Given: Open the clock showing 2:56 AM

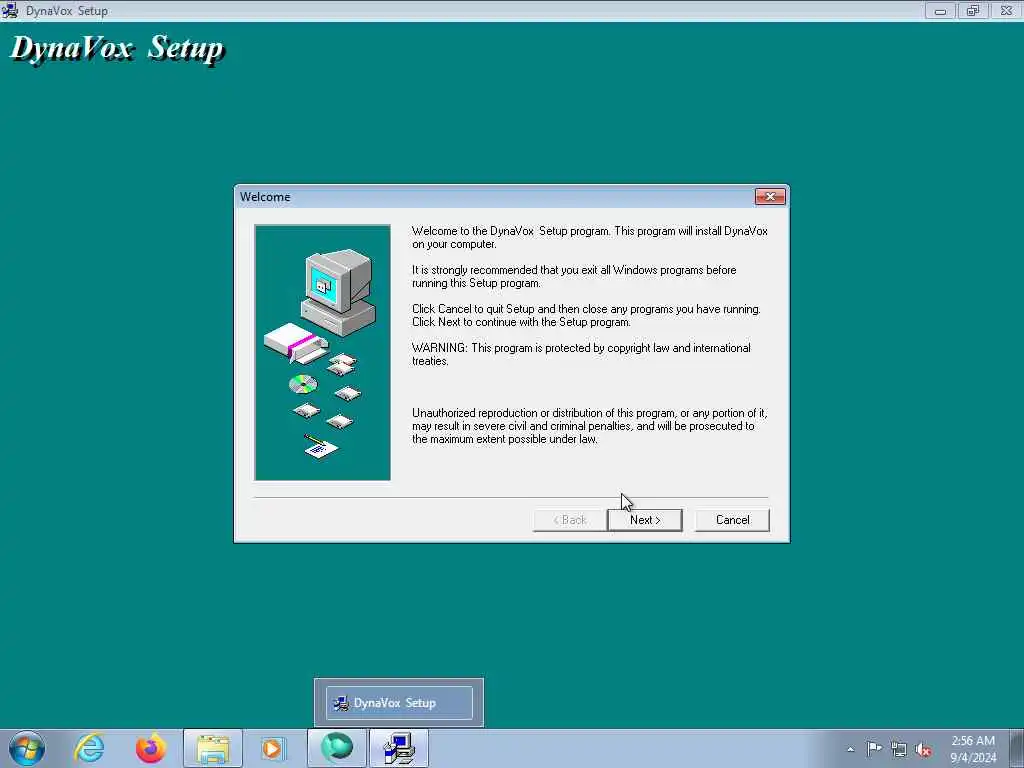Looking at the screenshot, I should [x=972, y=748].
